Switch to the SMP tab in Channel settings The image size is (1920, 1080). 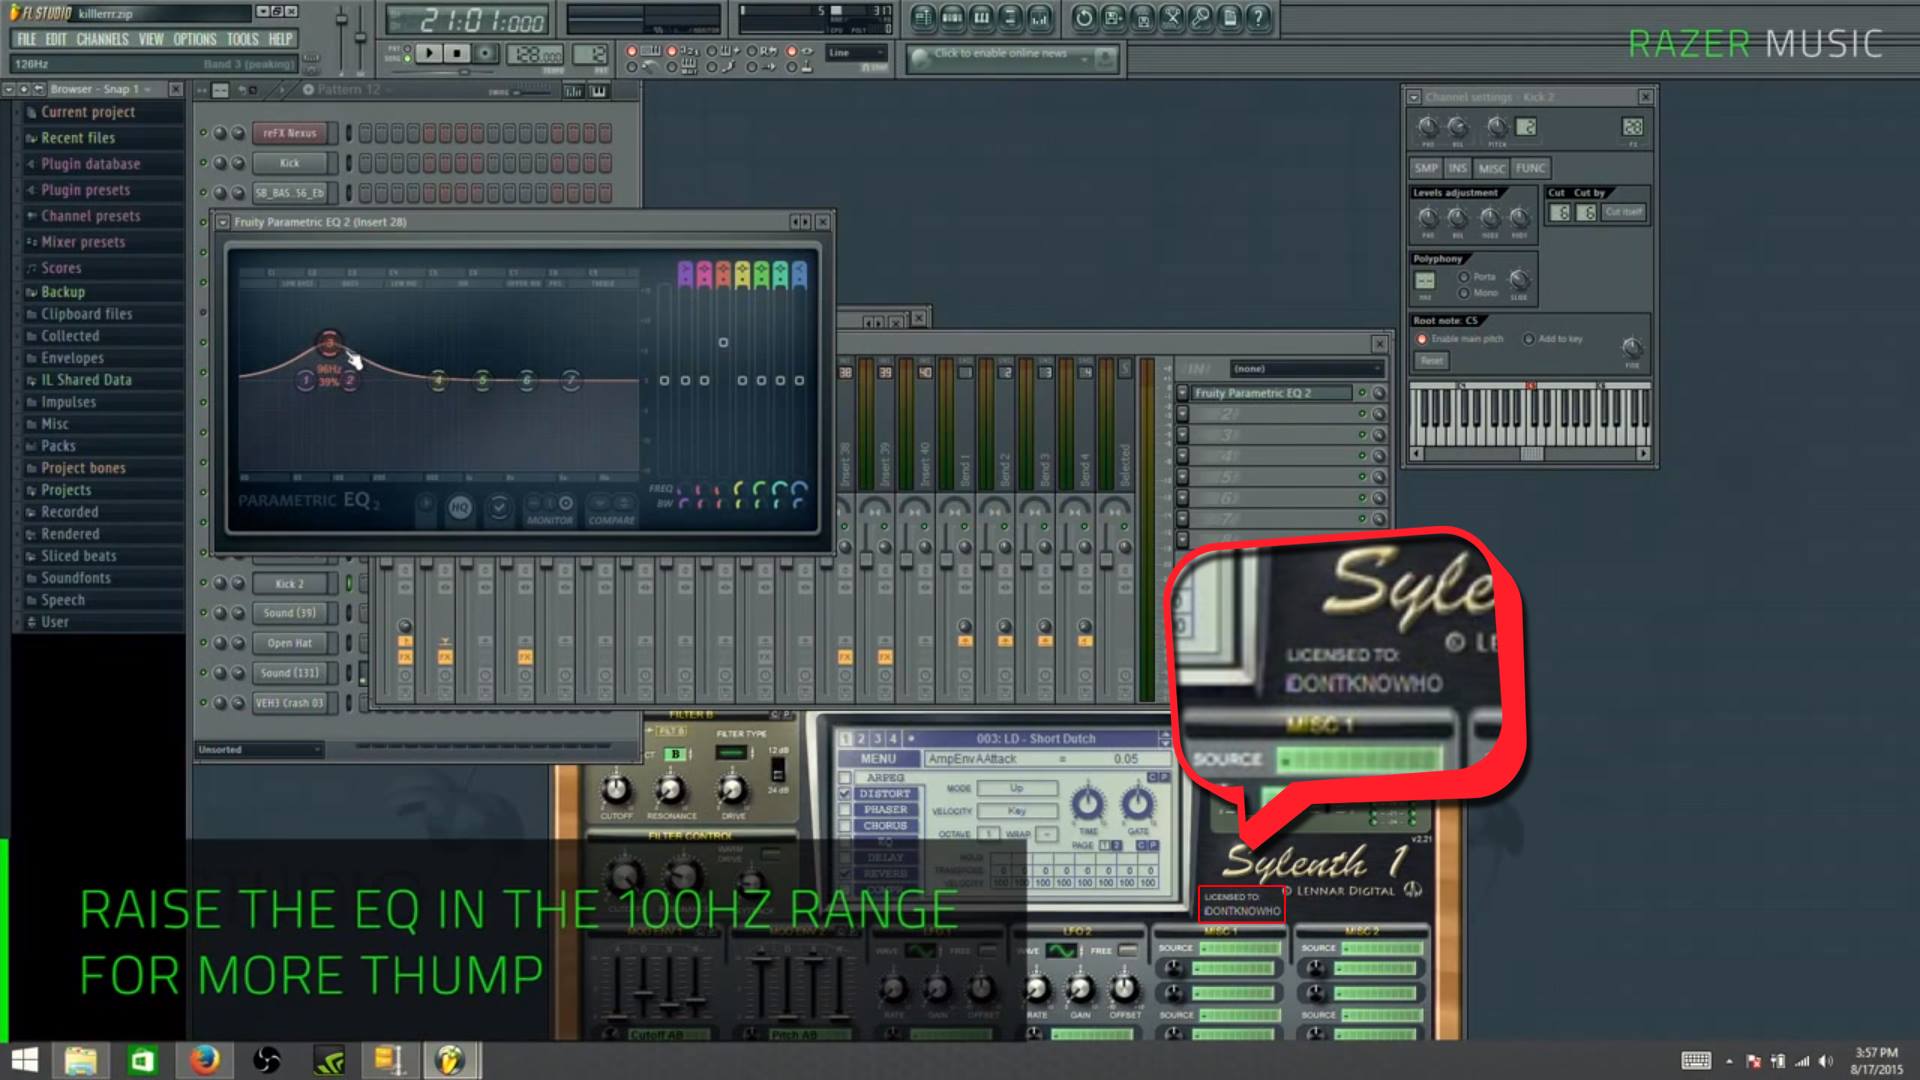[1426, 168]
